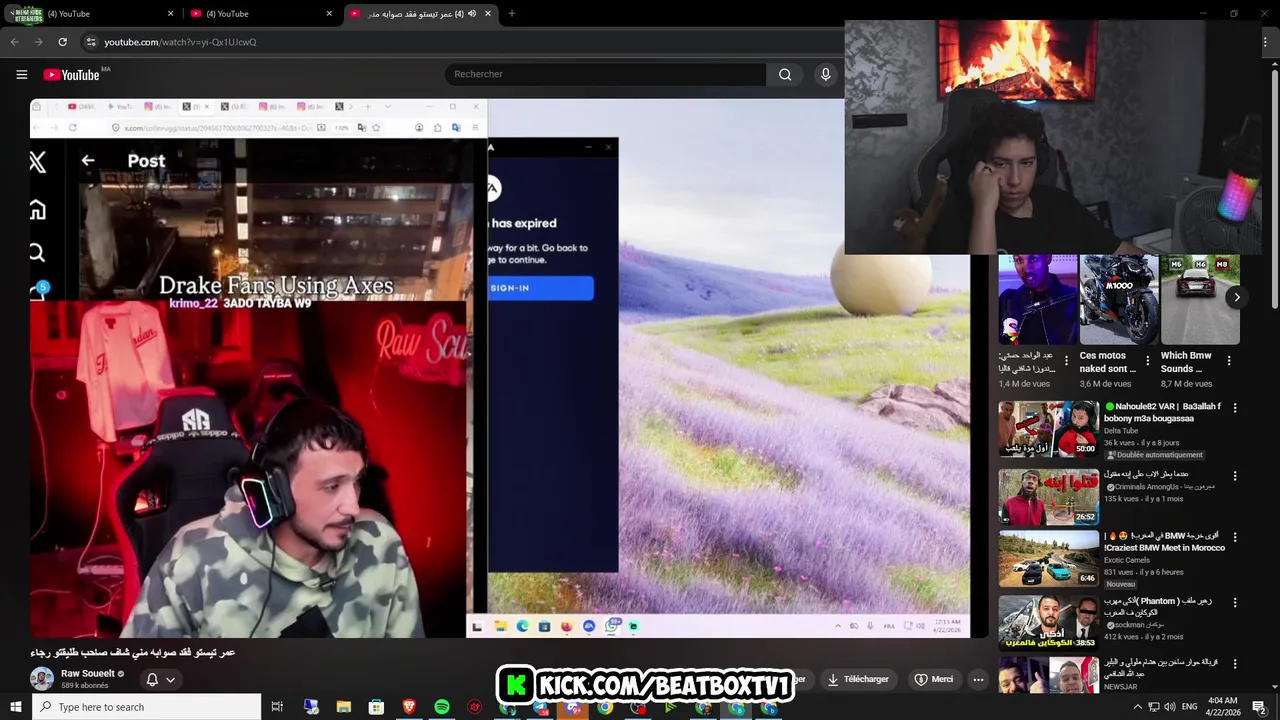
Task: Click the main video player
Action: pyautogui.click(x=509, y=368)
